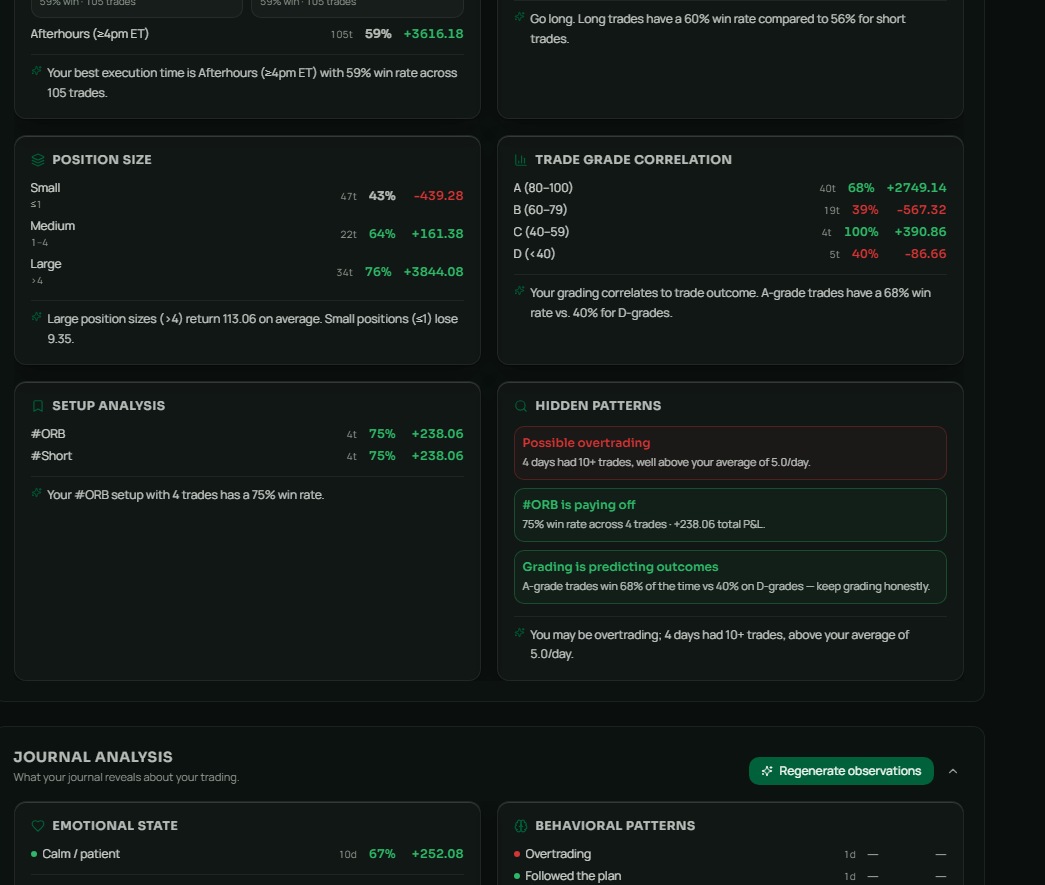This screenshot has width=1045, height=885.
Task: Select the A (80–100) grade row
Action: coord(730,188)
